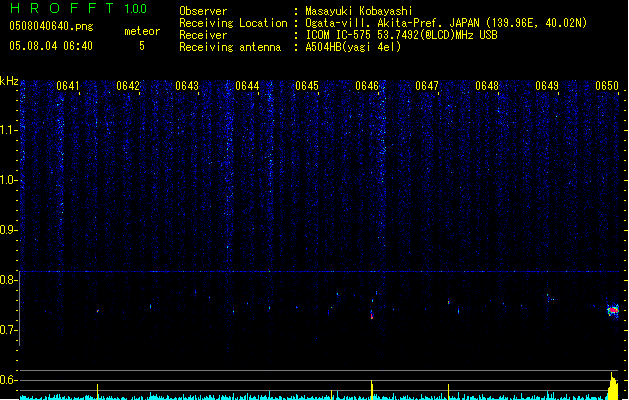Click the Ogata-vill. Akita-Pref. JAPAN location text
The width and height of the screenshot is (629, 400).
point(446,23)
